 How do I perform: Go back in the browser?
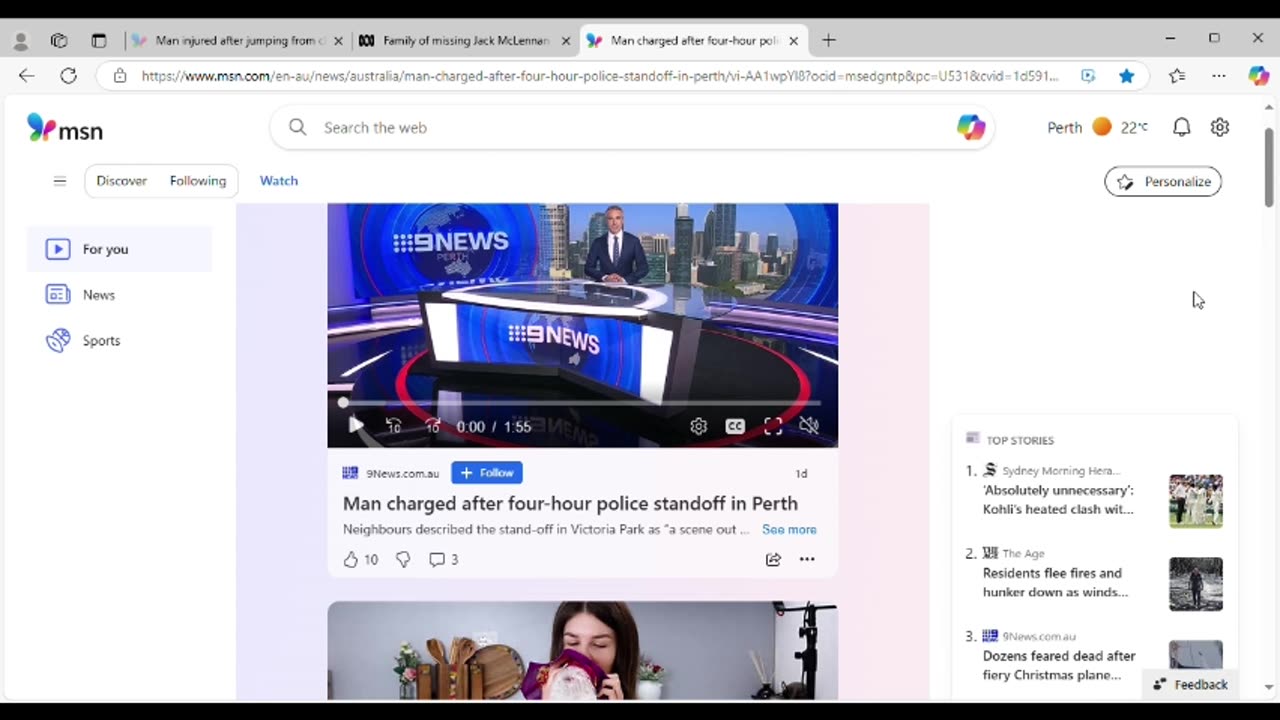tap(26, 76)
